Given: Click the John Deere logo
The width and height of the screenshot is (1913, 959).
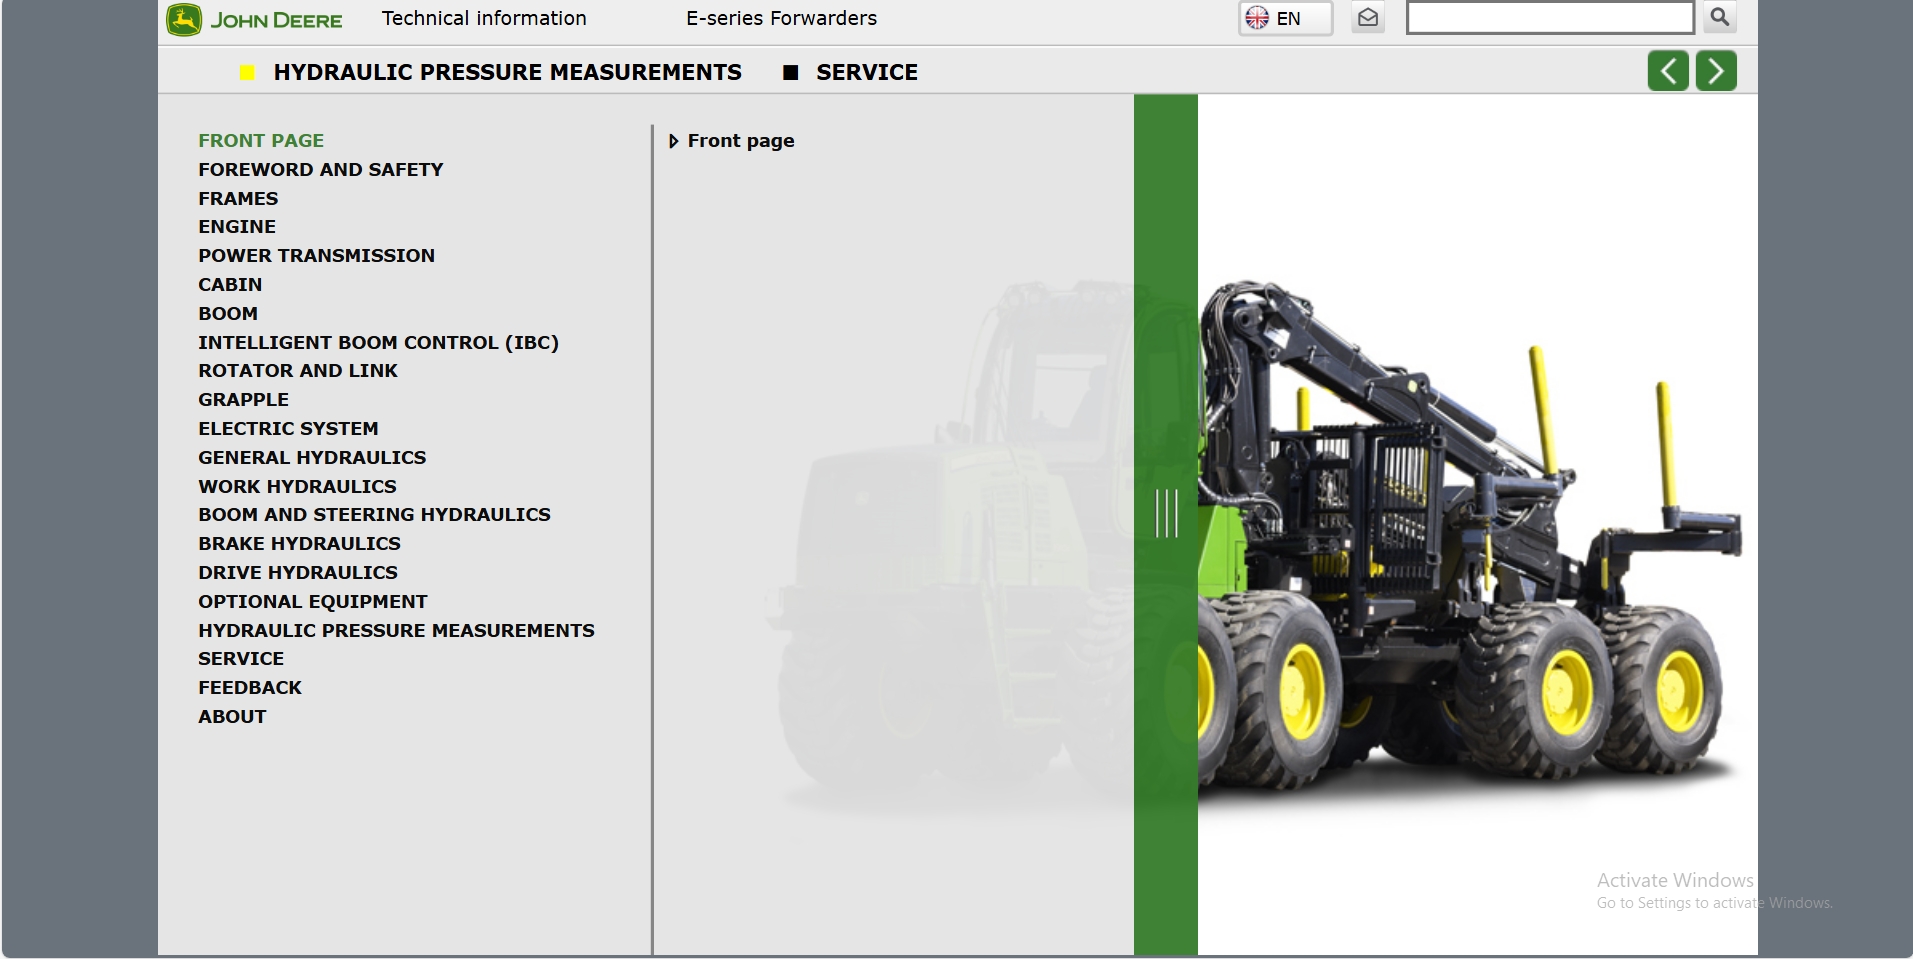Looking at the screenshot, I should (x=254, y=20).
